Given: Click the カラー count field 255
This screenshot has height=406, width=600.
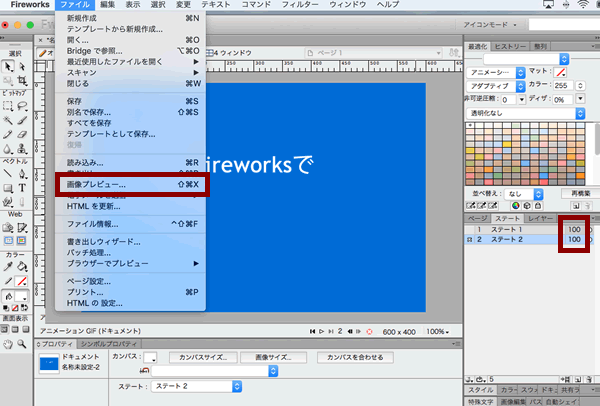Looking at the screenshot, I should [x=563, y=85].
